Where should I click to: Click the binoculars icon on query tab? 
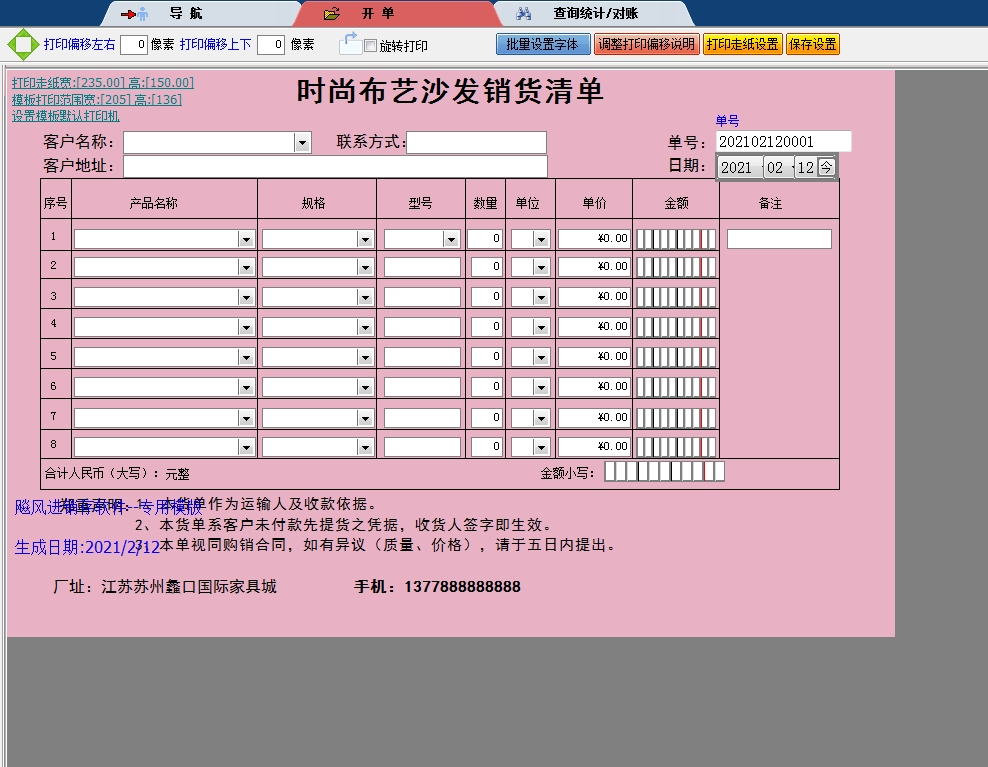tap(523, 14)
